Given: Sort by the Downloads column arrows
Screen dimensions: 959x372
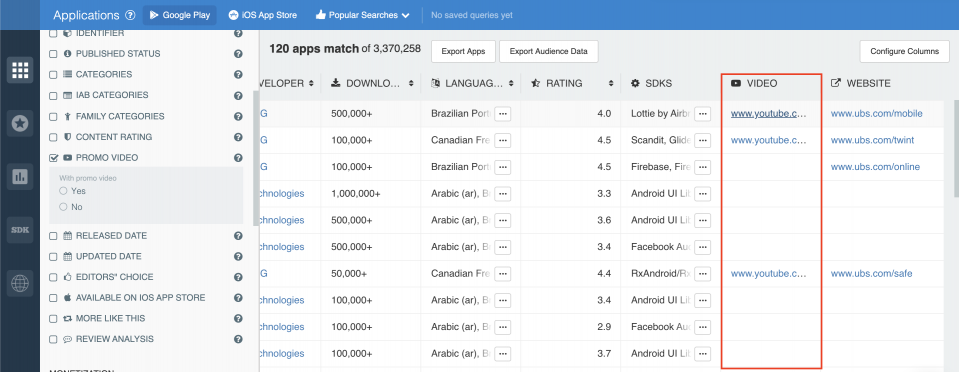Looking at the screenshot, I should click(411, 83).
